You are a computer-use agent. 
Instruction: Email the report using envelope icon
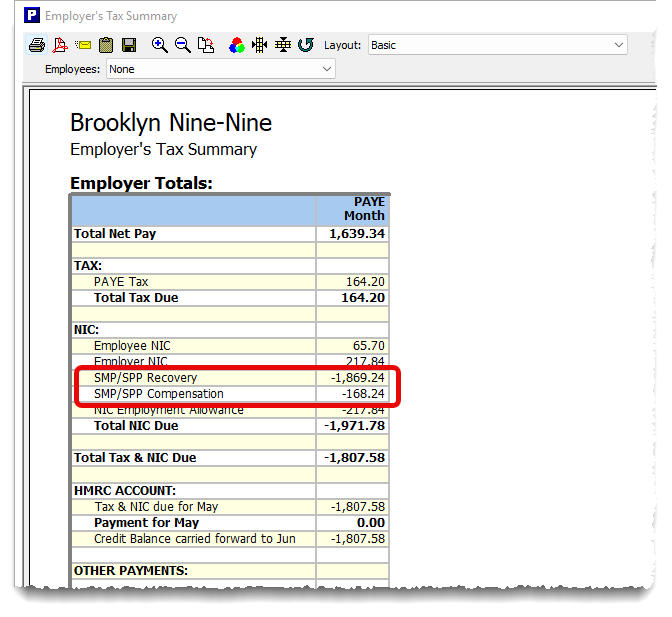pyautogui.click(x=83, y=45)
